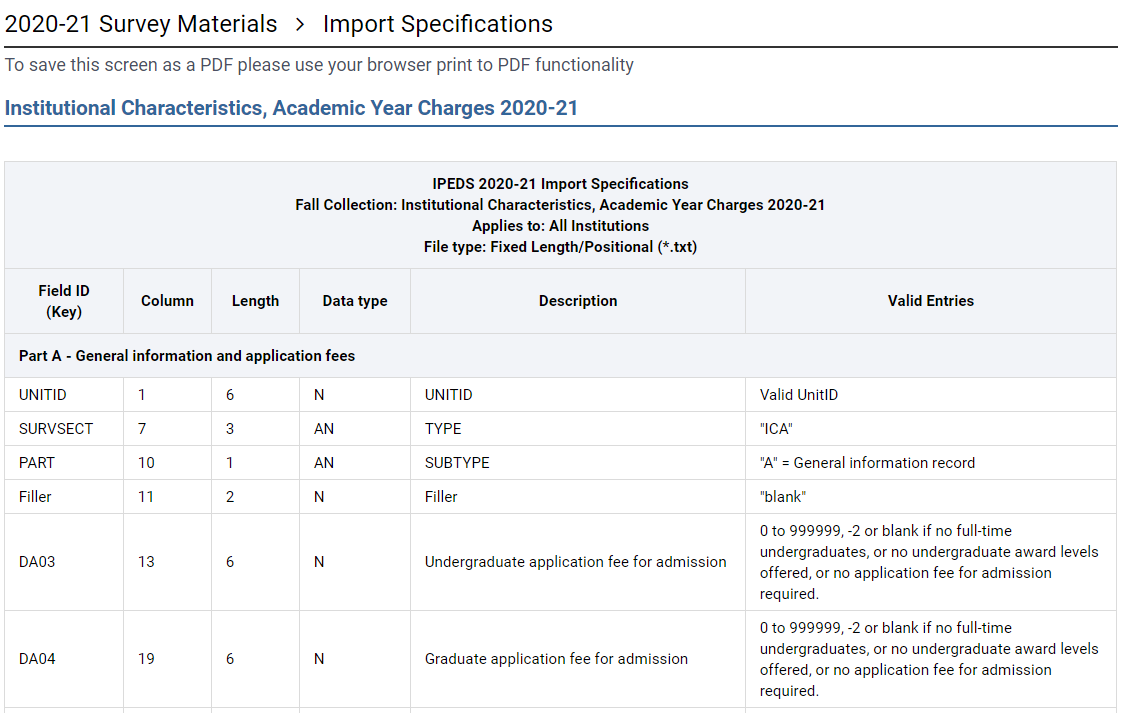
Task: Click the SURVSECT field ID cell
Action: pyautogui.click(x=56, y=429)
